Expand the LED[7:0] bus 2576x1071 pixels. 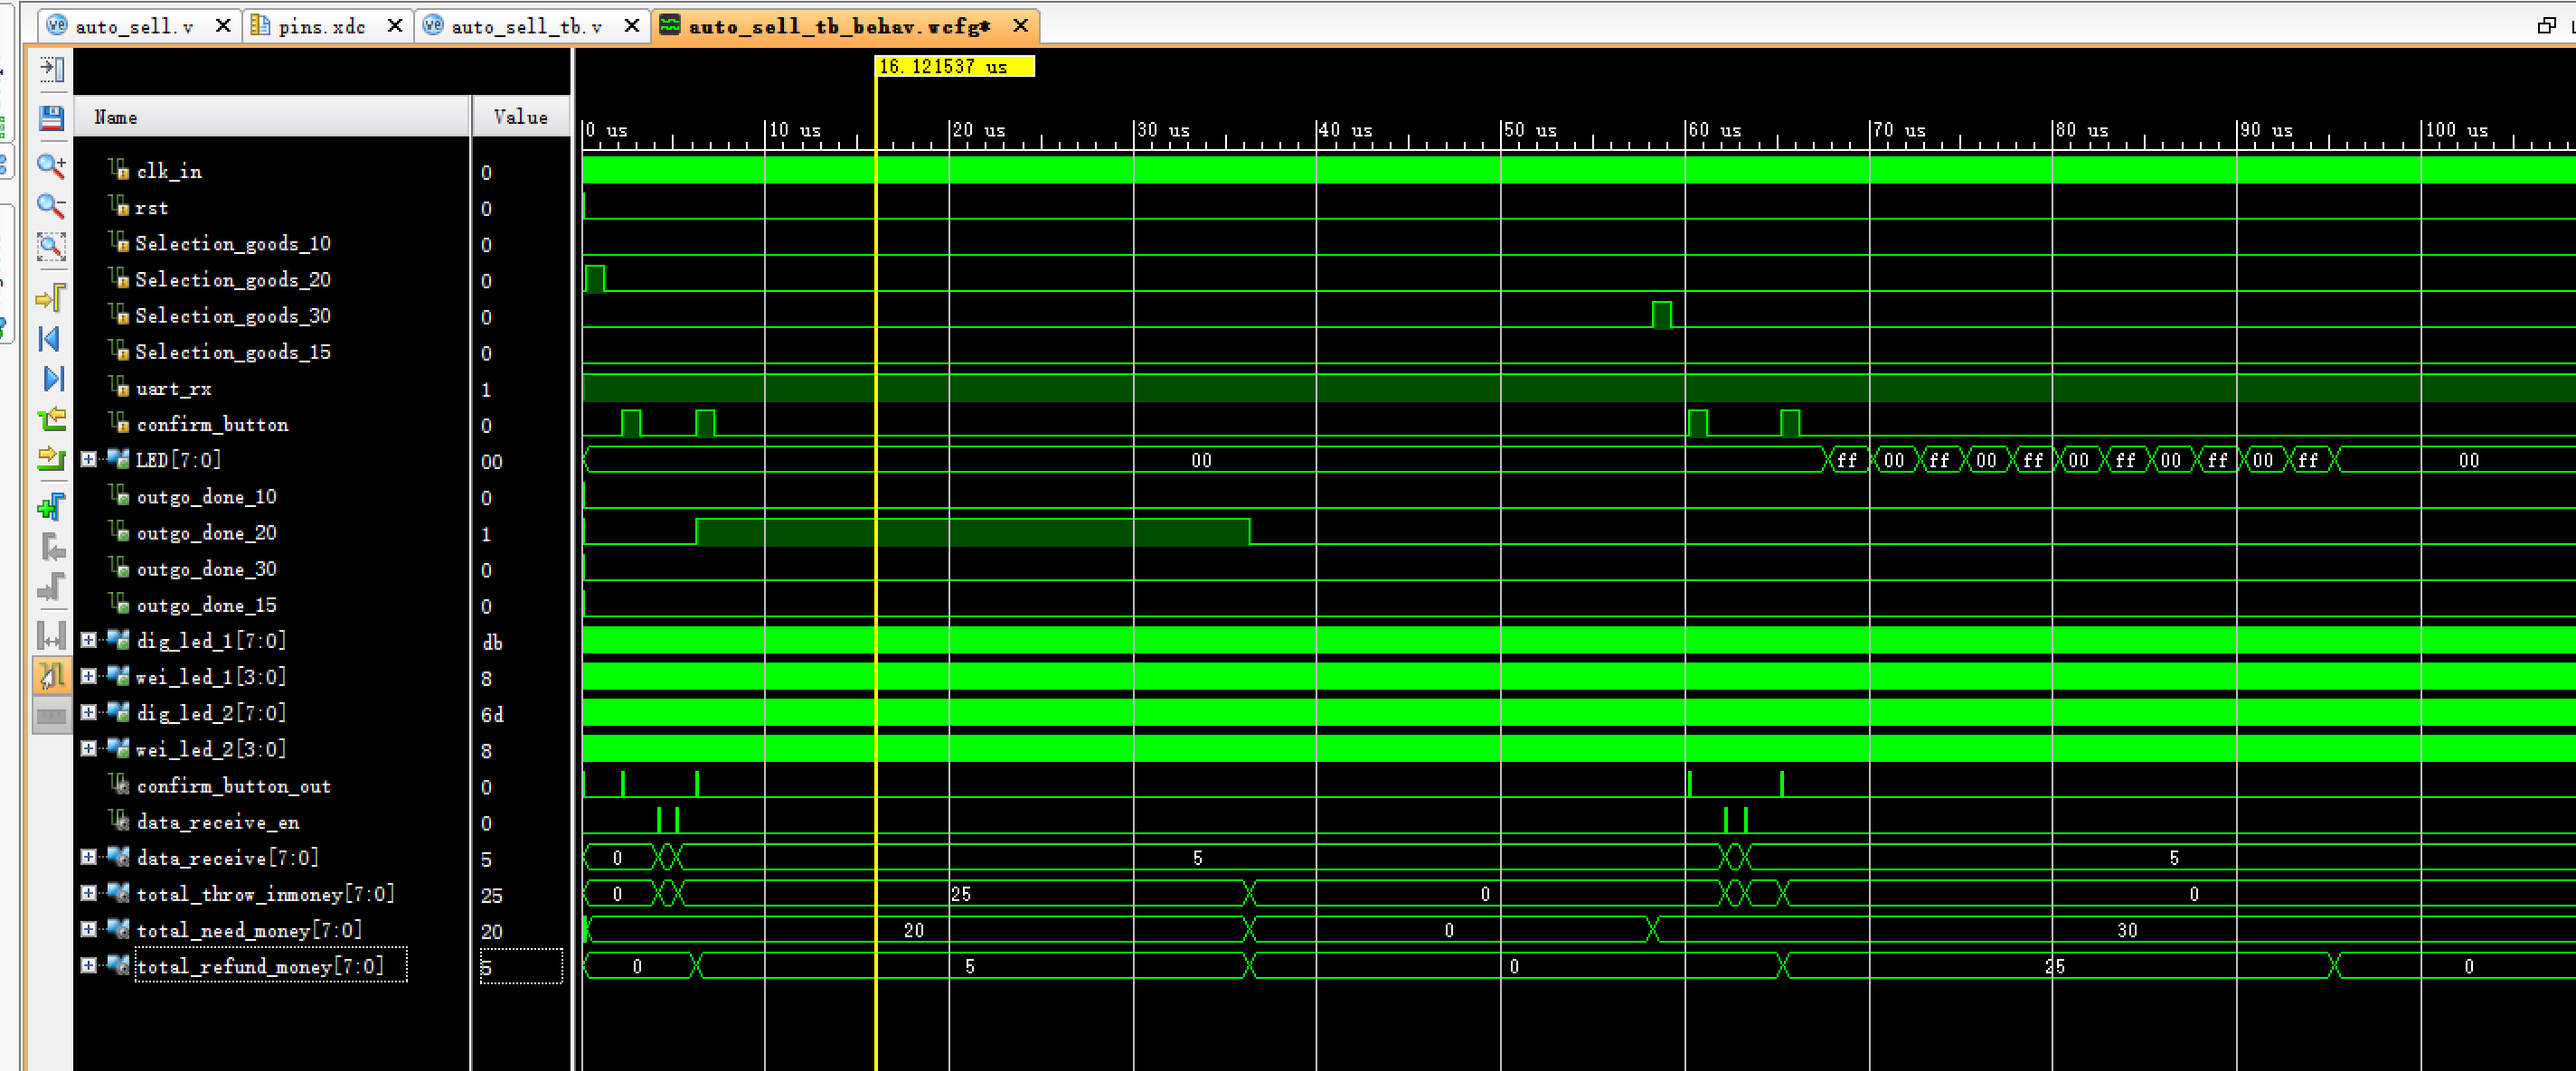click(89, 460)
